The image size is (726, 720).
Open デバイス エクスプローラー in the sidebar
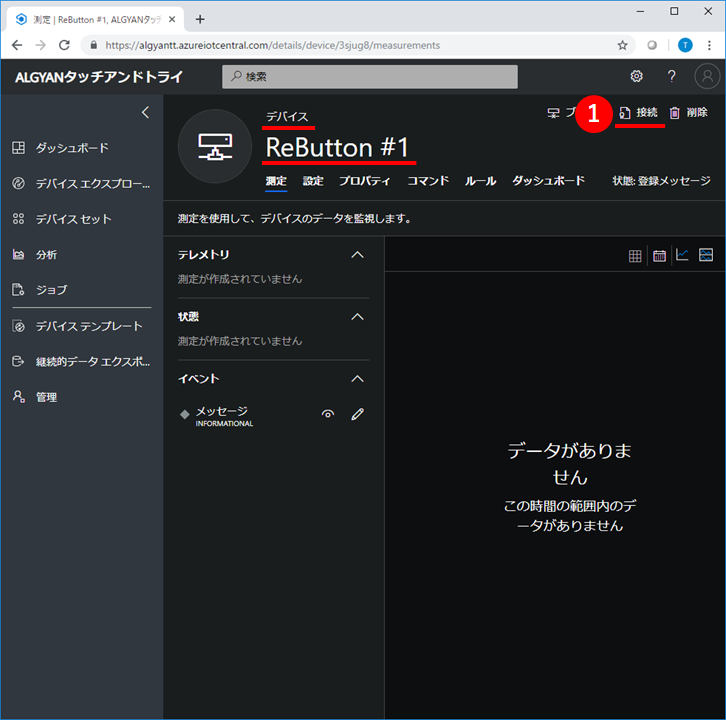click(x=81, y=184)
